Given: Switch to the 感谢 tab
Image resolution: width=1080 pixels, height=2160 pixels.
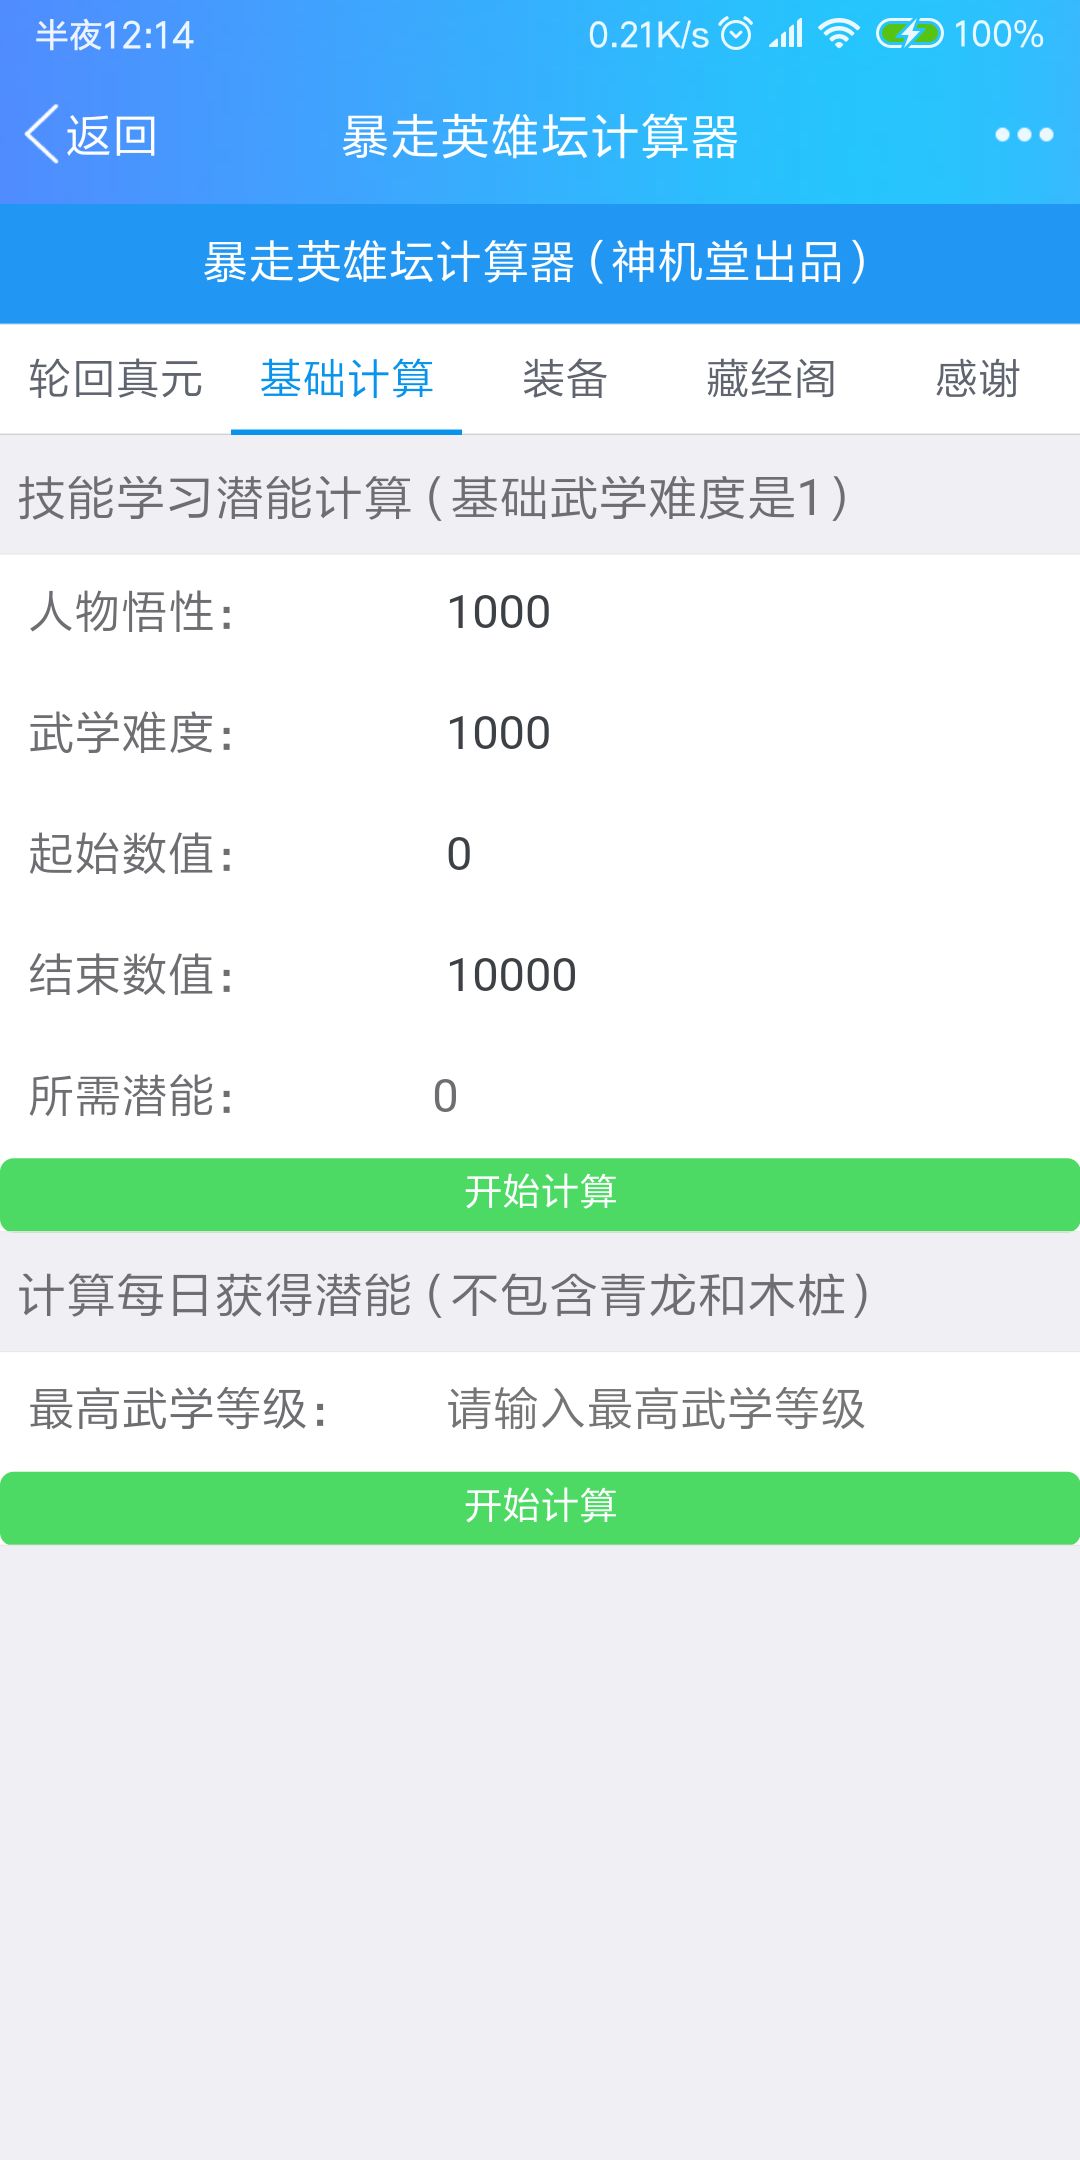Looking at the screenshot, I should (977, 380).
